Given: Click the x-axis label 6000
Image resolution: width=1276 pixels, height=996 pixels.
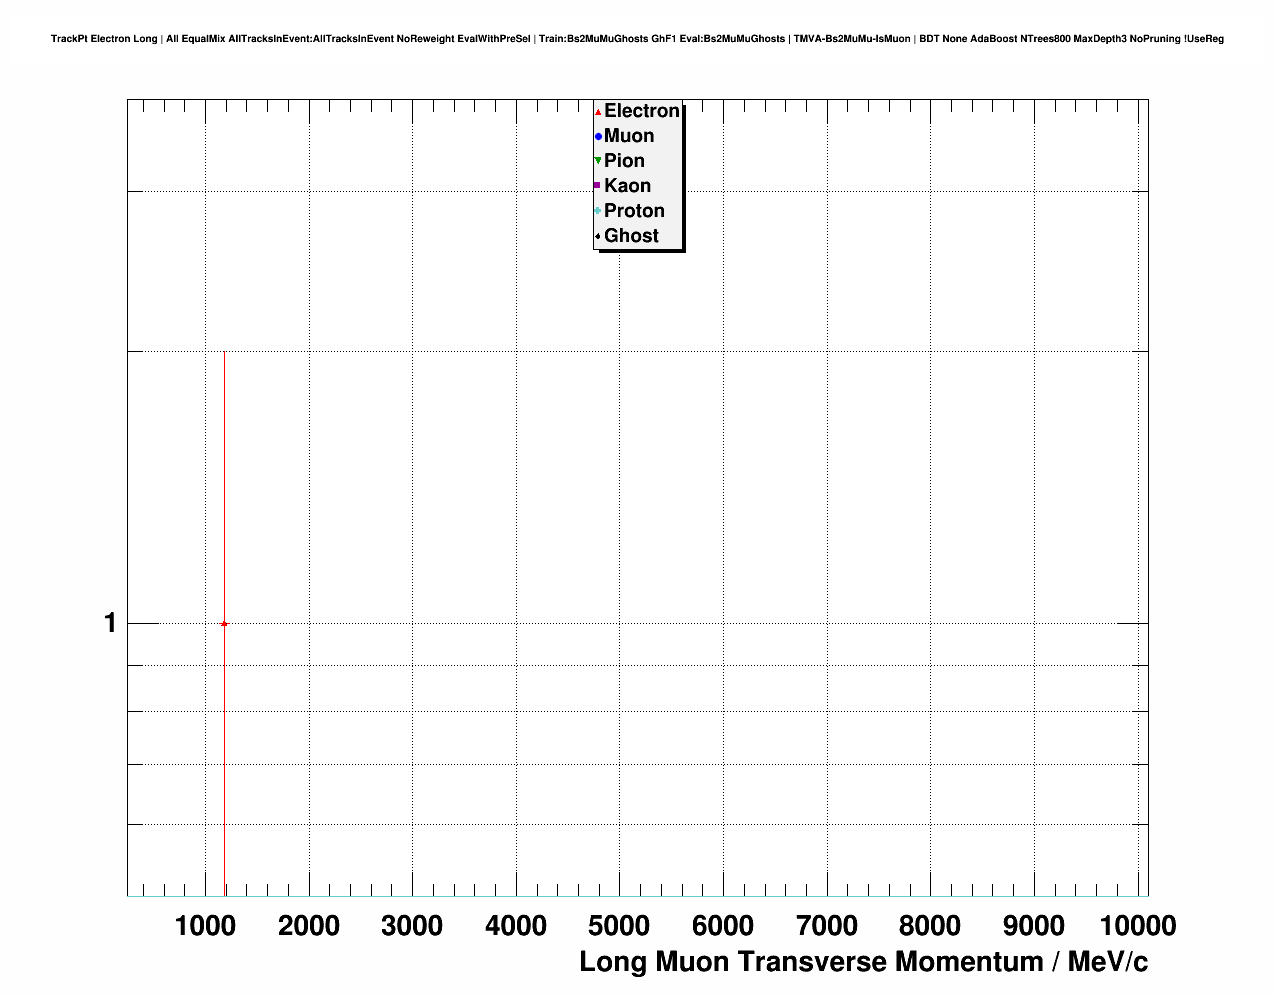Looking at the screenshot, I should [723, 926].
